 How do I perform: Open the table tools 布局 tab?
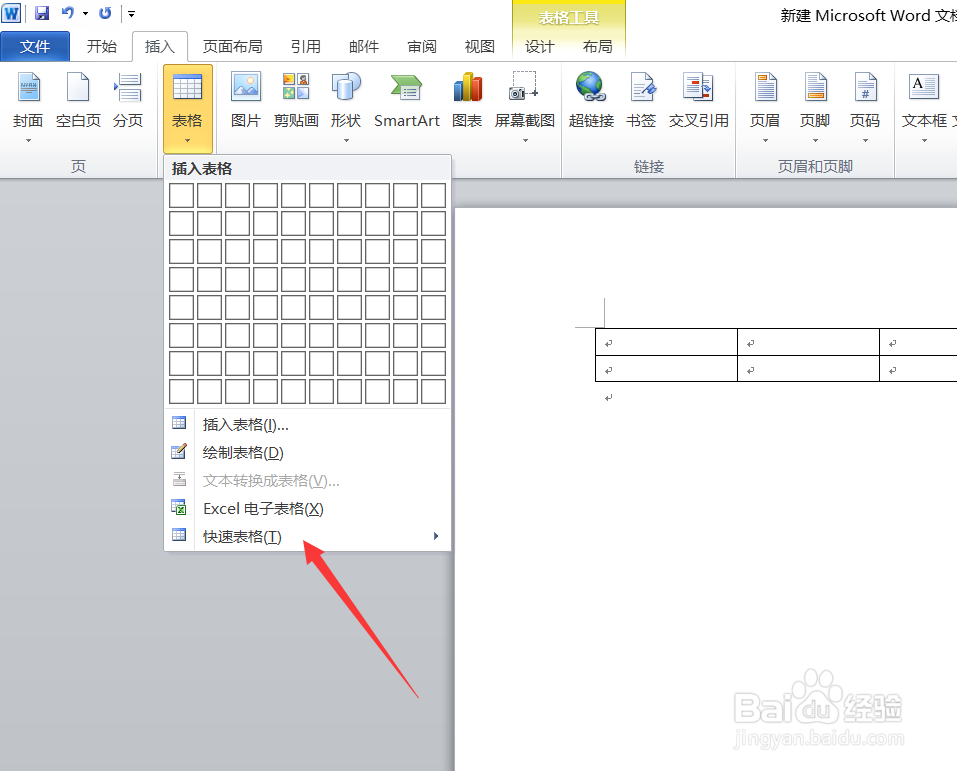click(598, 46)
